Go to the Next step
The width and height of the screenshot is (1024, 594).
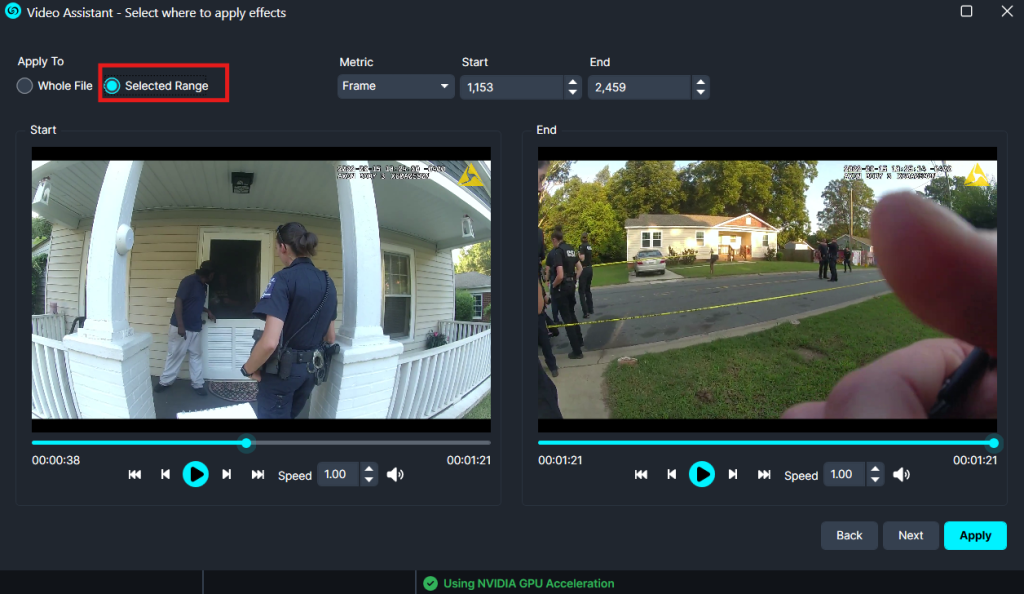tap(910, 535)
